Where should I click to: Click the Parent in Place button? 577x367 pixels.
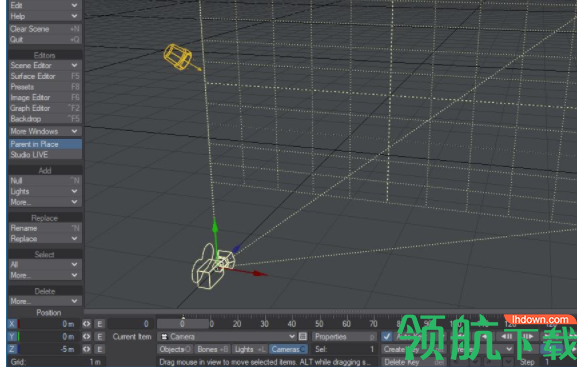point(45,144)
